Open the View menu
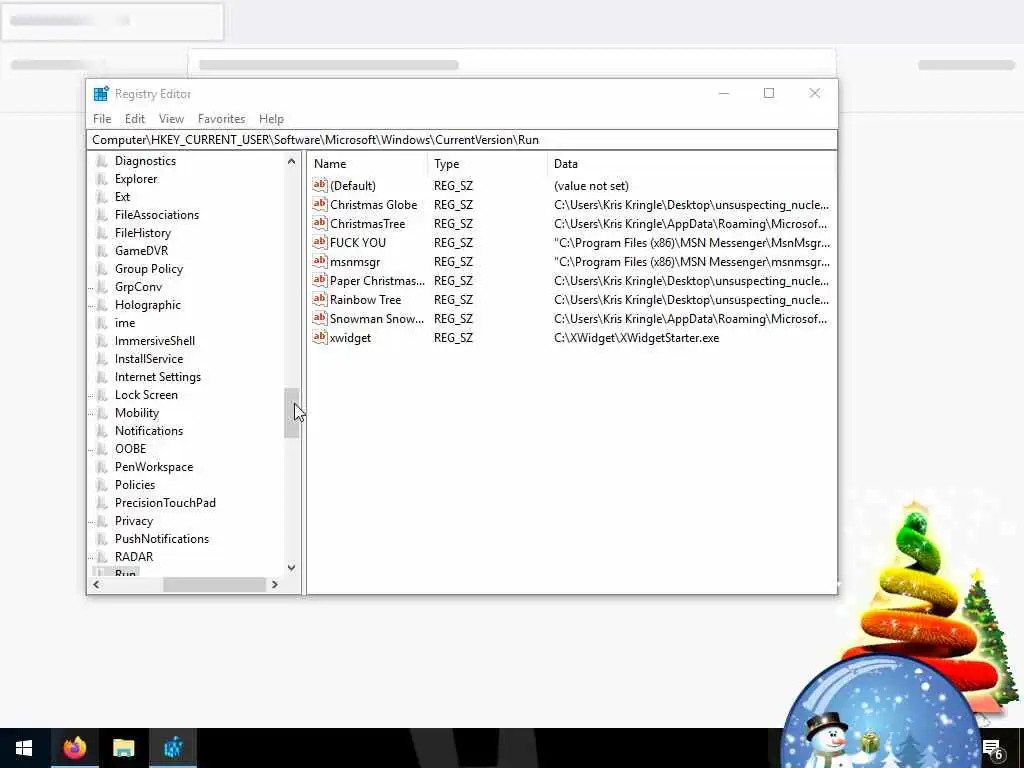 (171, 119)
